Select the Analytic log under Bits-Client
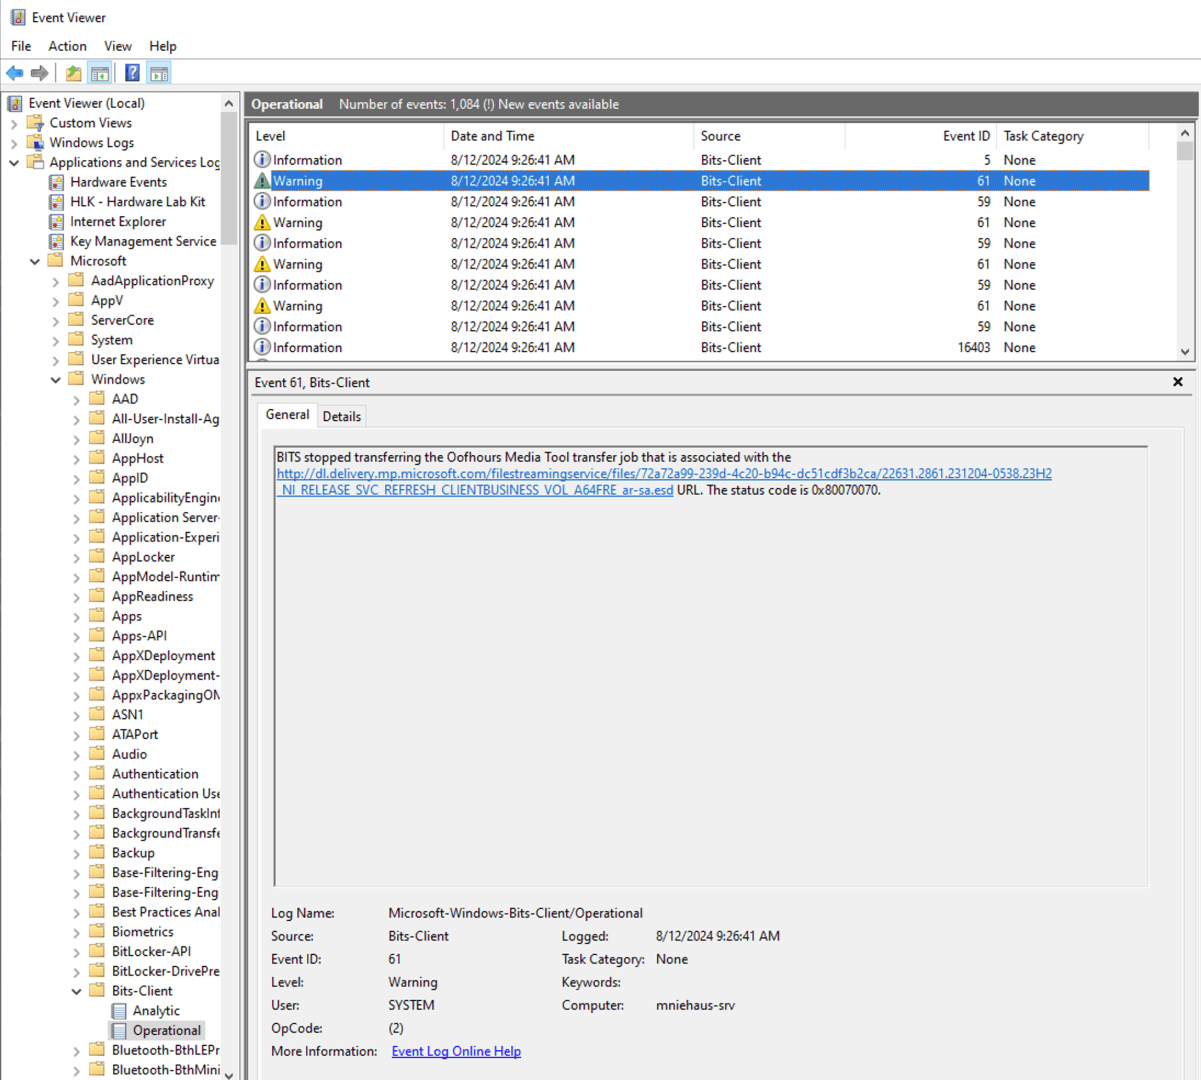This screenshot has width=1201, height=1080. (x=156, y=1011)
